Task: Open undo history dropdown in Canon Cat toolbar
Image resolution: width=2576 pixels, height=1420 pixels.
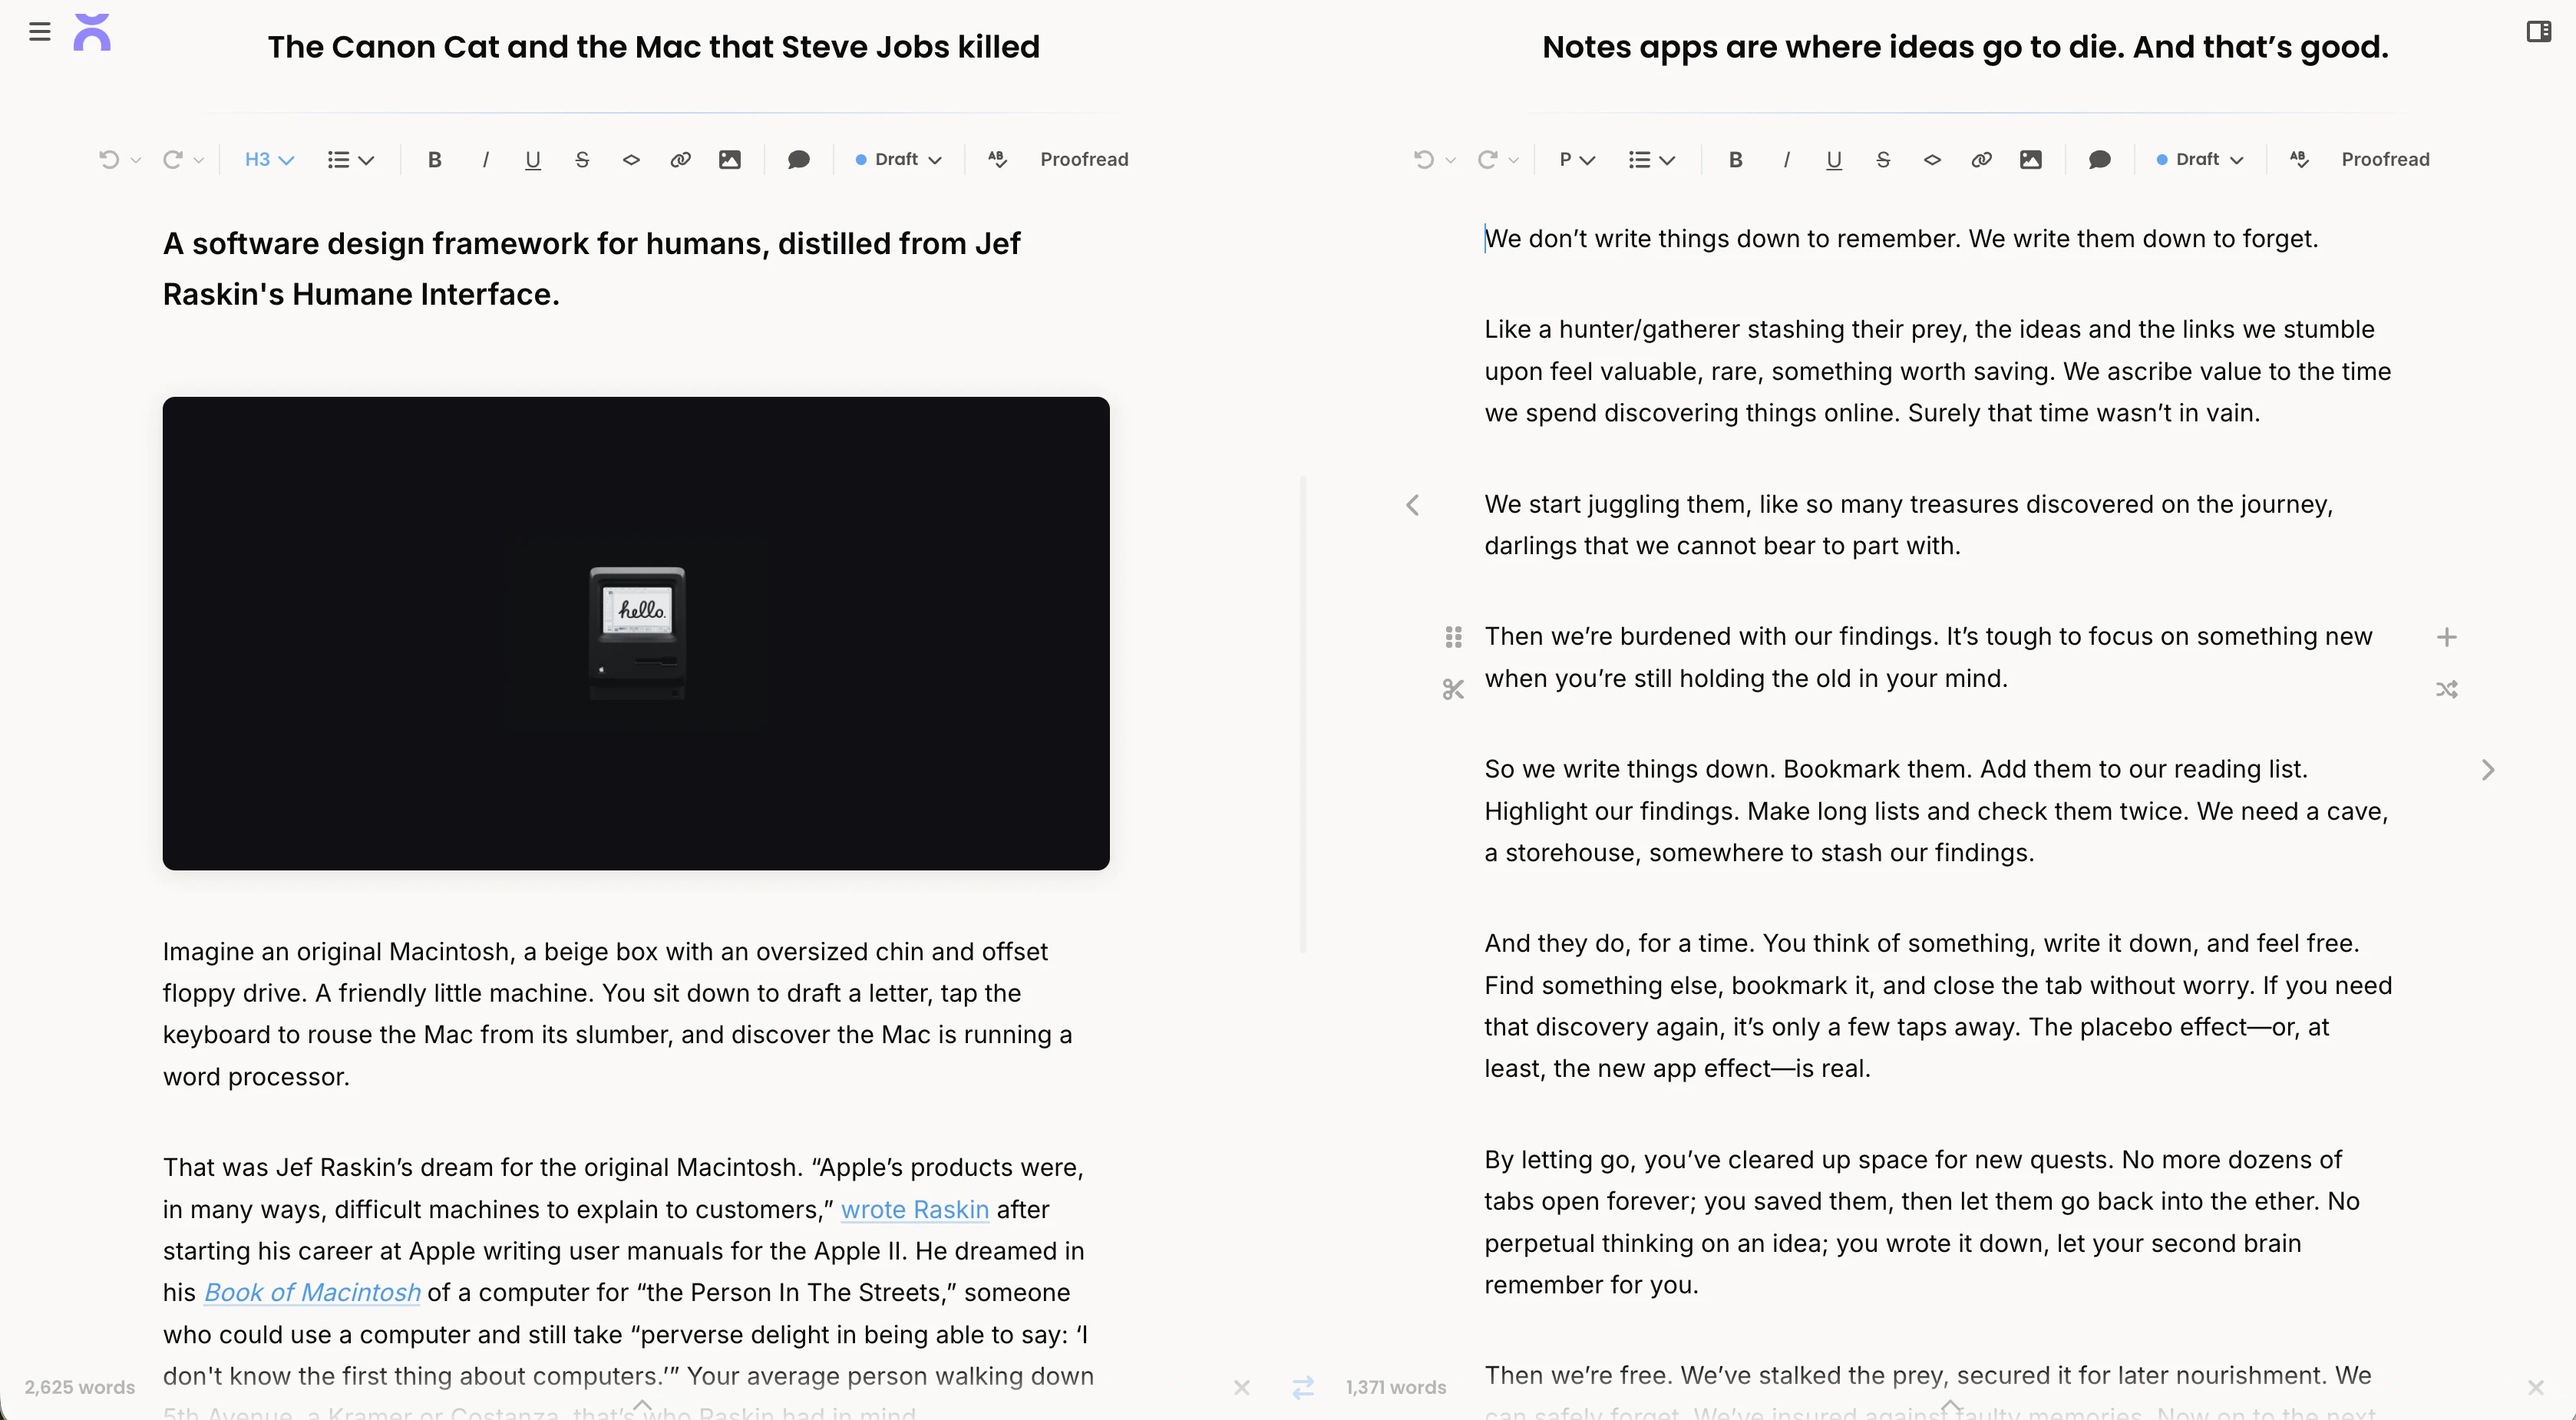Action: tap(136, 160)
